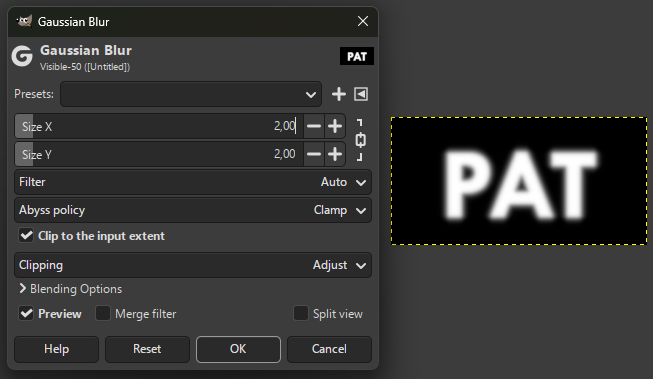Toggle the Size X/Y chain link
The width and height of the screenshot is (653, 379).
[x=361, y=140]
